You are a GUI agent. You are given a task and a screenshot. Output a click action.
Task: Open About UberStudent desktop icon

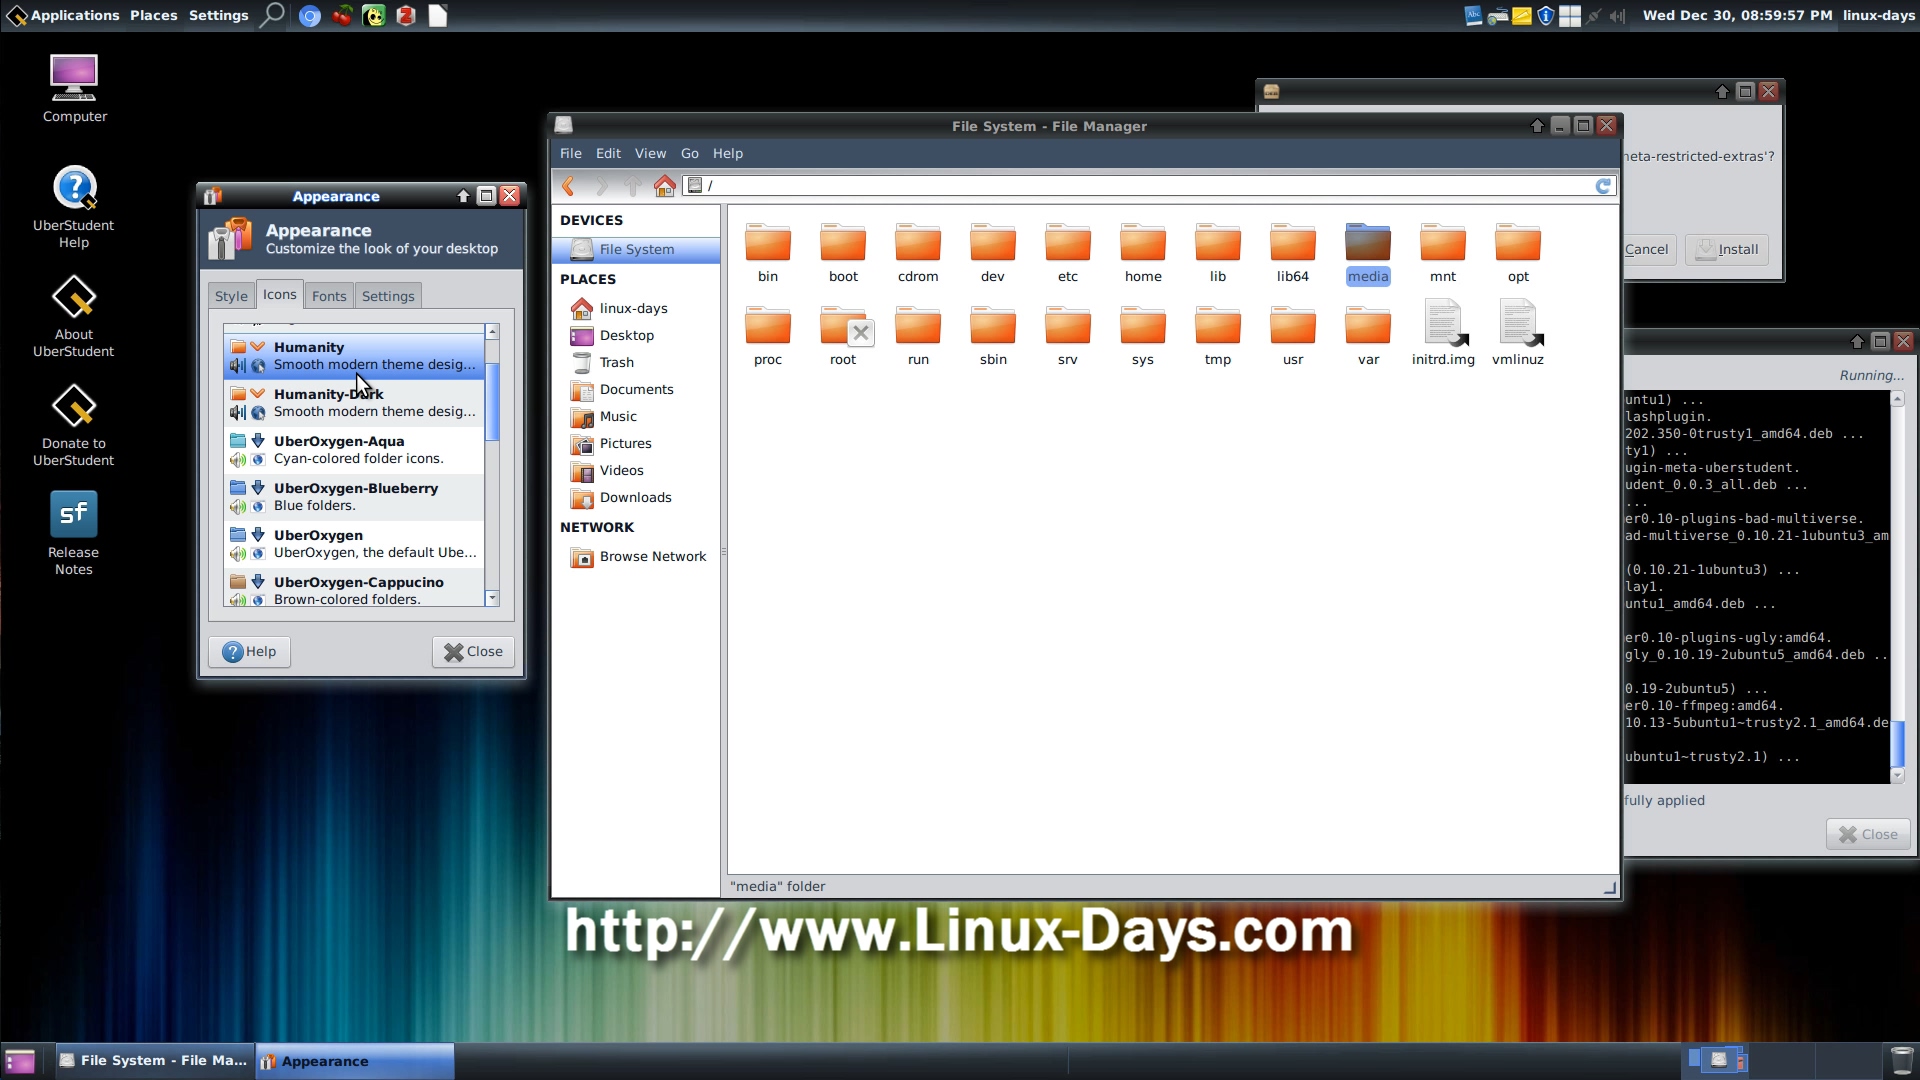tap(74, 316)
